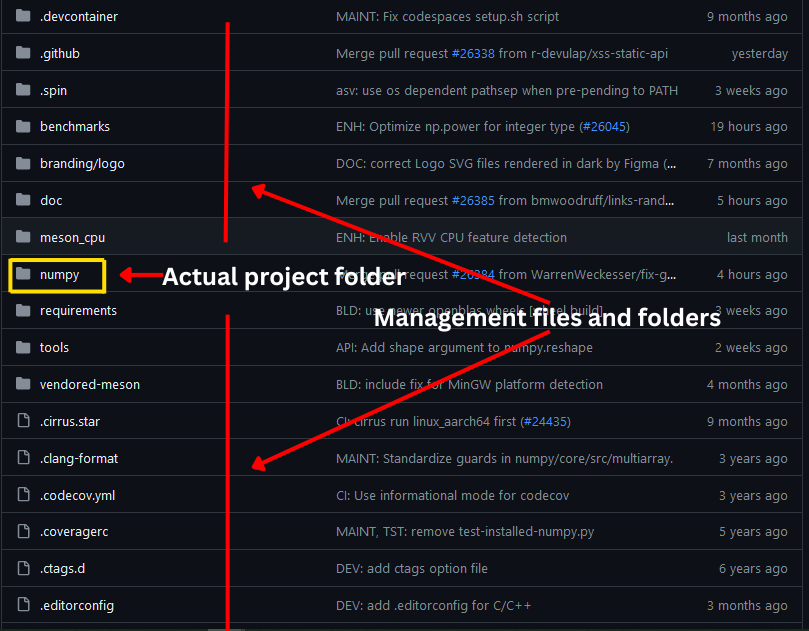The image size is (809, 631).
Task: Click the folder icon beside doc
Action: (x=23, y=200)
